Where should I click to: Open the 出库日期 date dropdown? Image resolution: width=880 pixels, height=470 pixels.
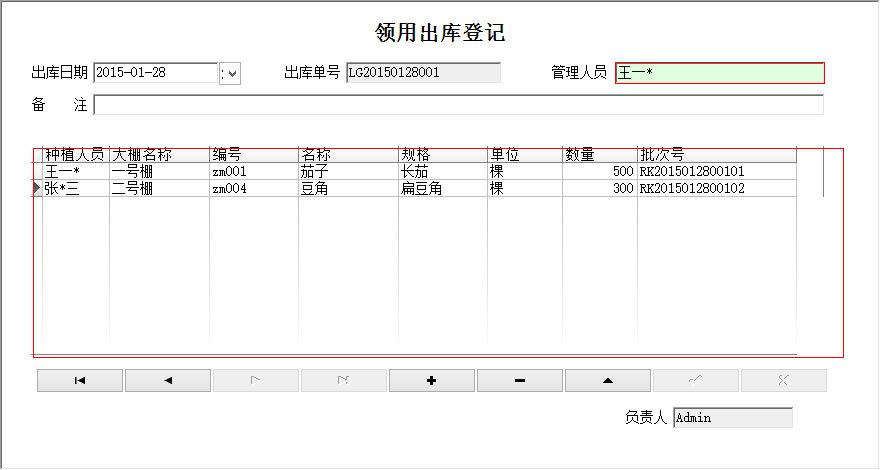[230, 74]
